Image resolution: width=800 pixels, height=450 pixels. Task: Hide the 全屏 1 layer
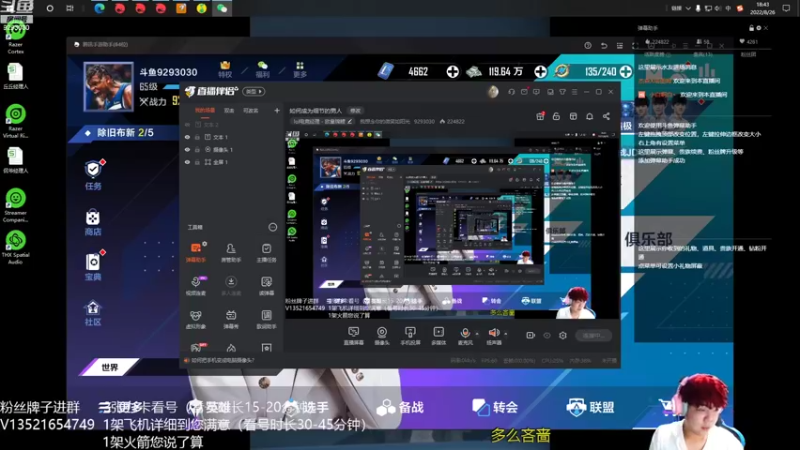click(187, 162)
